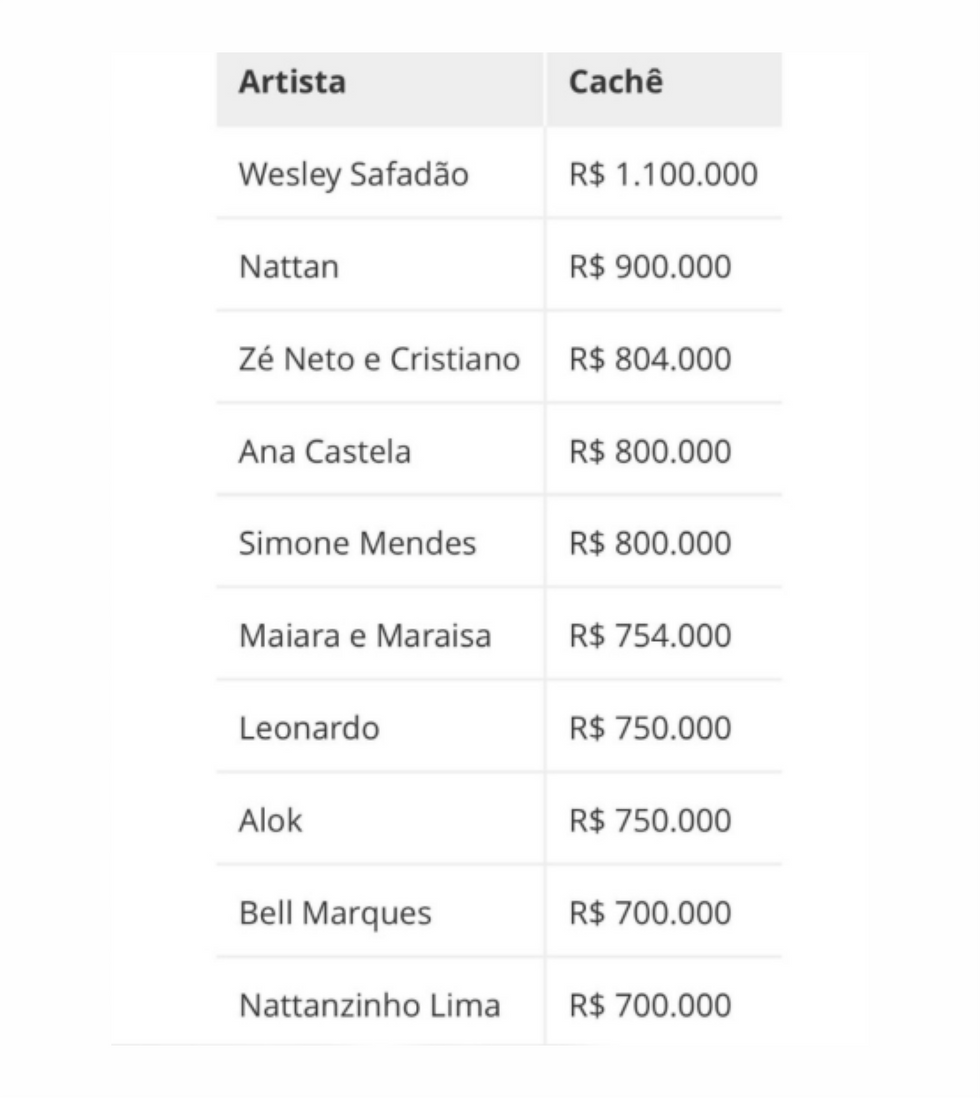Viewport: 980px width, 1098px height.
Task: Click the R$ 754.000 cachê value
Action: [650, 636]
